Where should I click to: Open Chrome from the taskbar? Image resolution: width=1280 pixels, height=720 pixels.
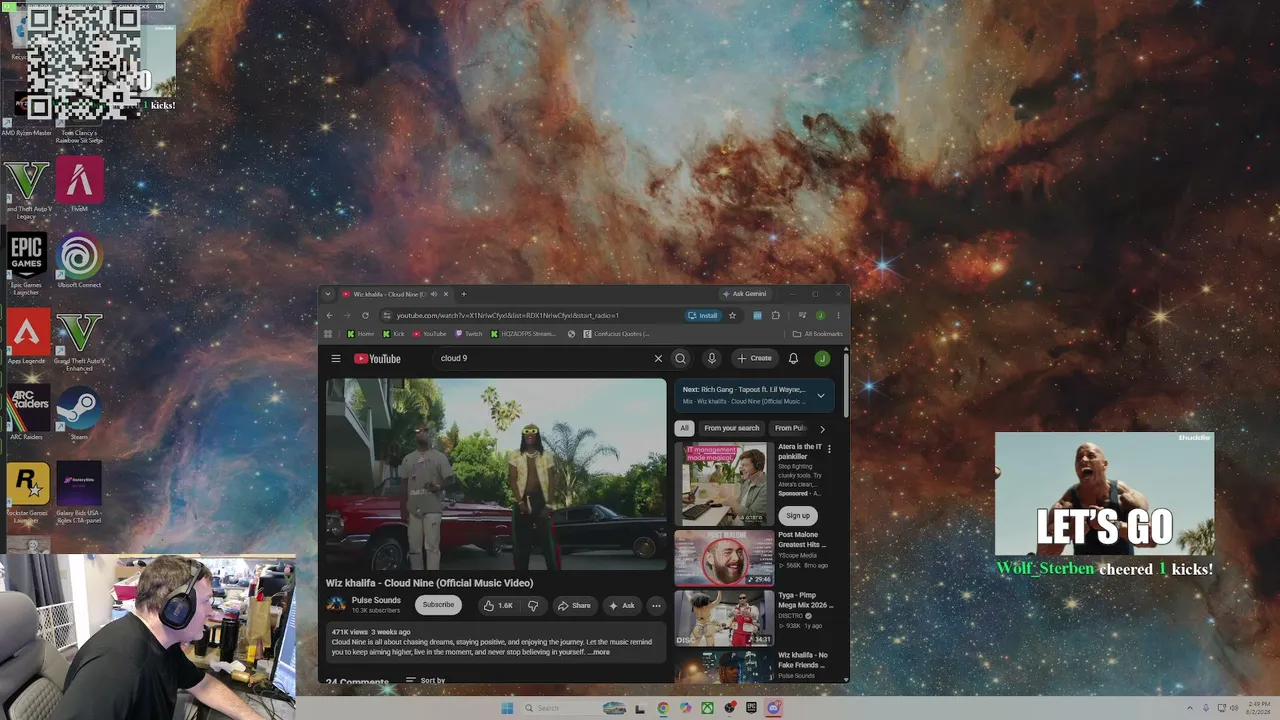point(663,709)
